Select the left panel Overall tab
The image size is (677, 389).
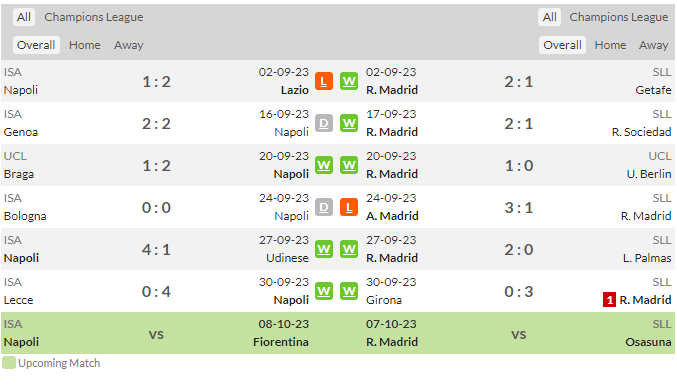[x=36, y=45]
